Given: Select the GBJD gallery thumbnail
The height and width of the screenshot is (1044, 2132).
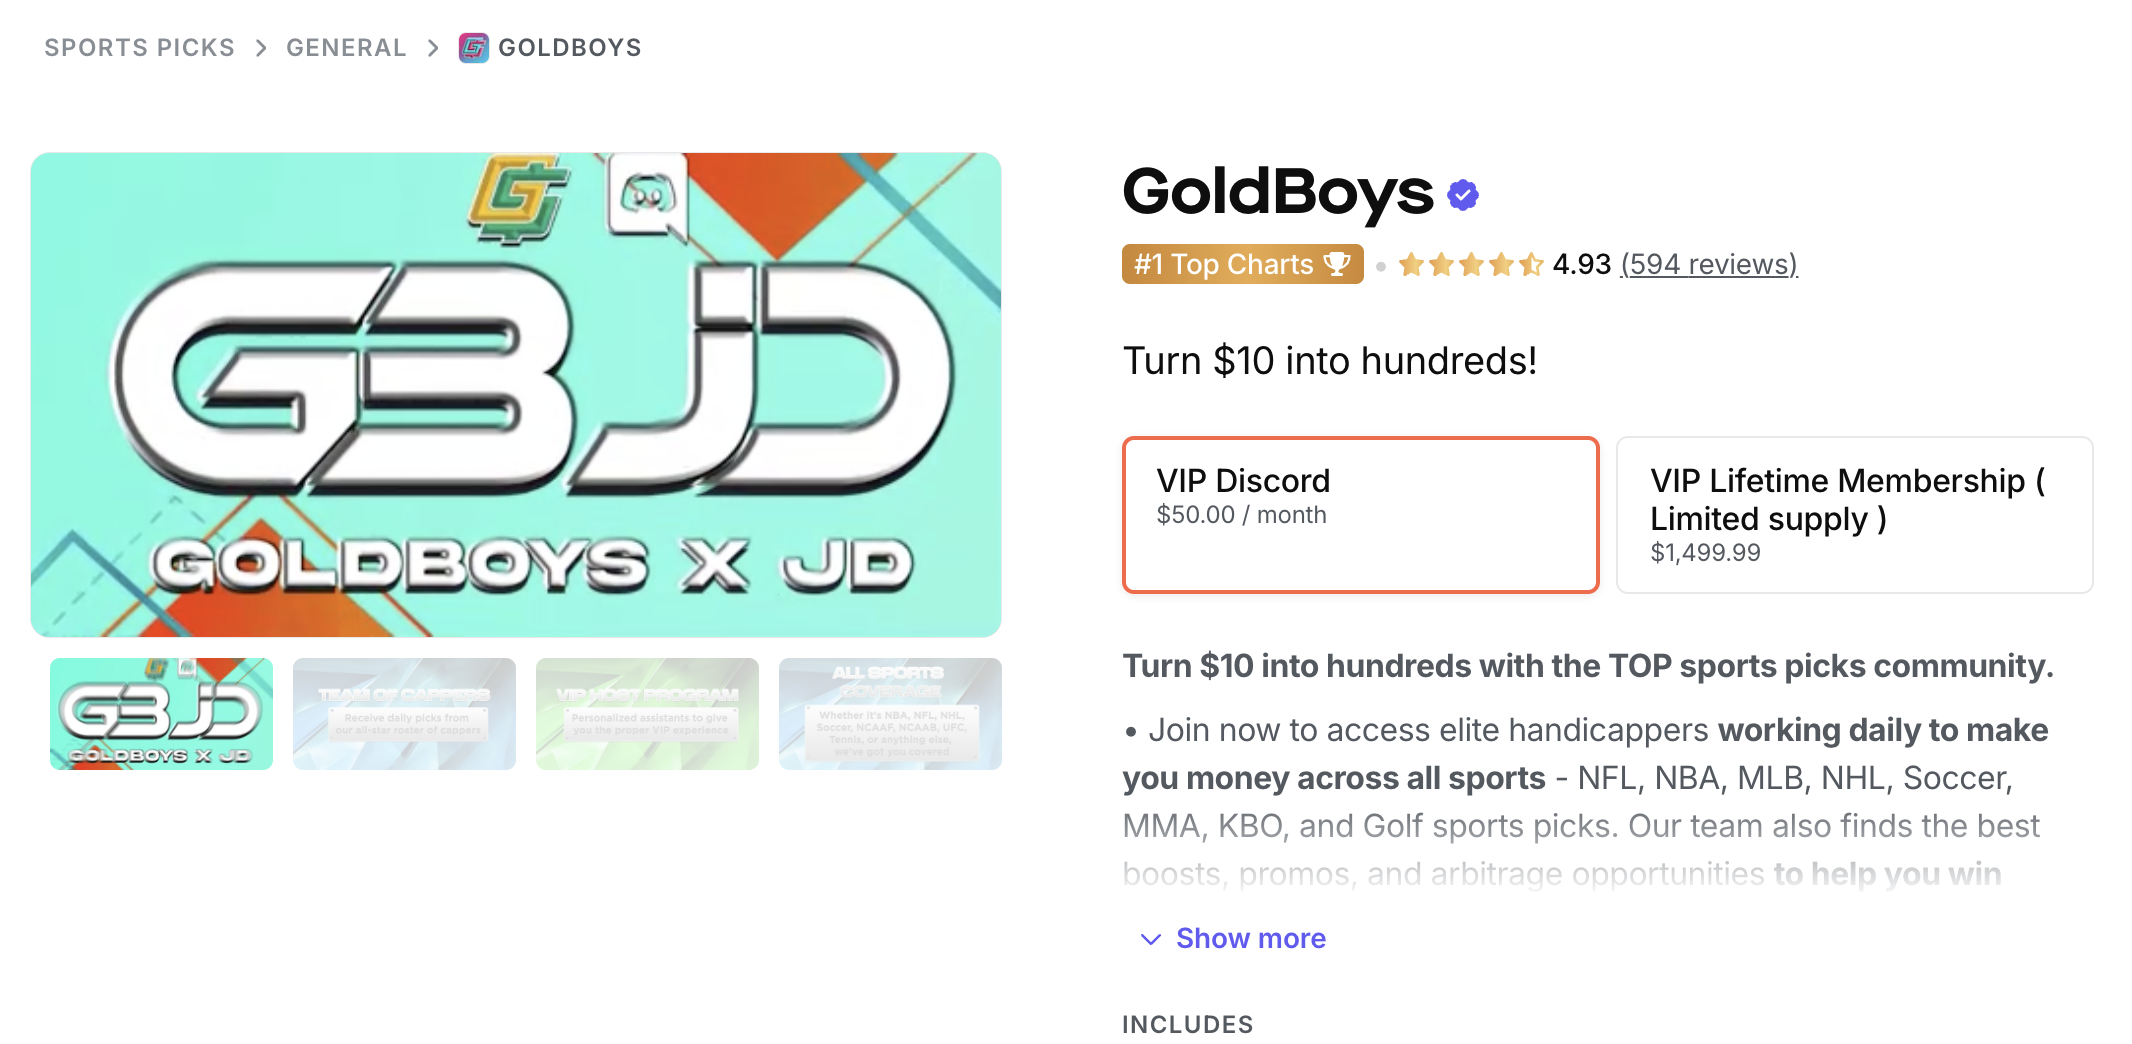Looking at the screenshot, I should (160, 713).
